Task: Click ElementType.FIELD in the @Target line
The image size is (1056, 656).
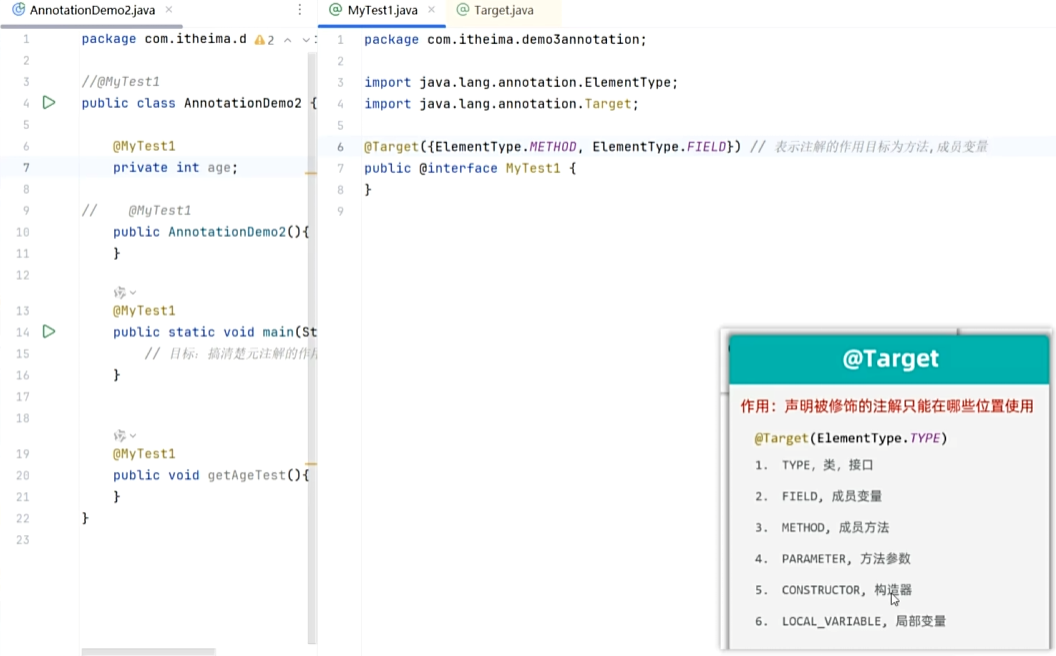Action: pos(659,147)
